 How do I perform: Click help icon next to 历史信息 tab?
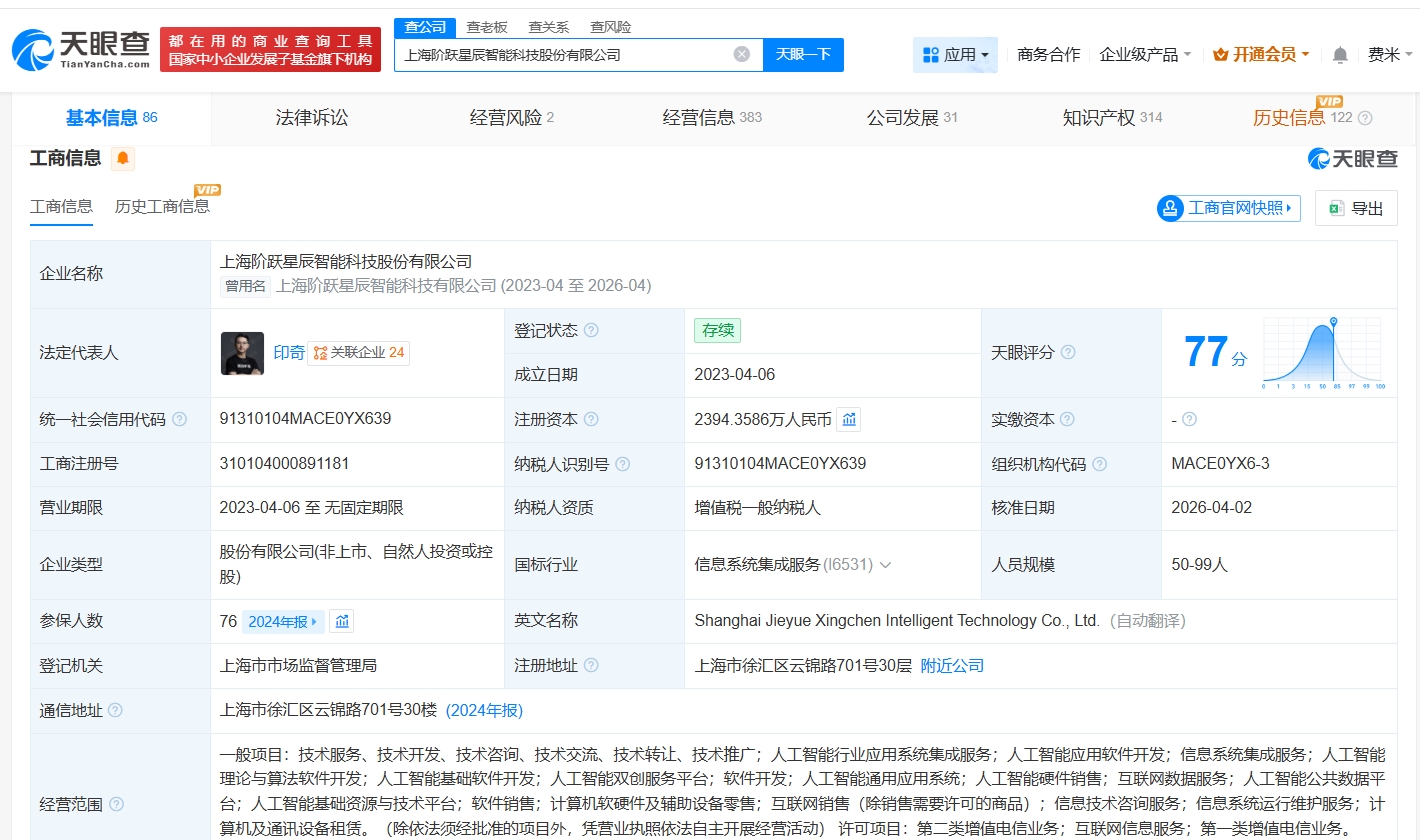pos(1365,118)
